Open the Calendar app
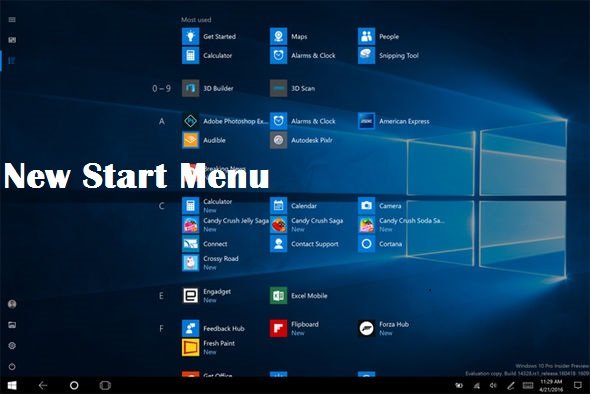This screenshot has width=590, height=394. click(293, 205)
